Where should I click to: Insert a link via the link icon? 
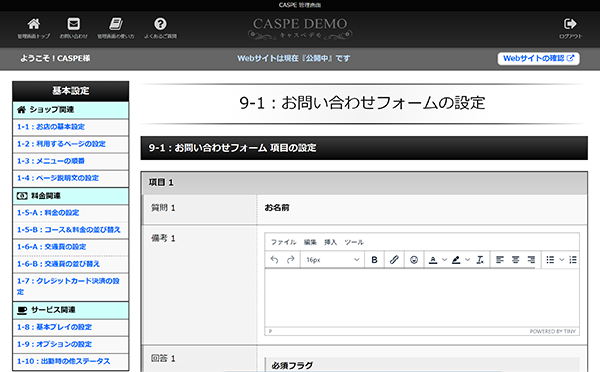pos(394,260)
